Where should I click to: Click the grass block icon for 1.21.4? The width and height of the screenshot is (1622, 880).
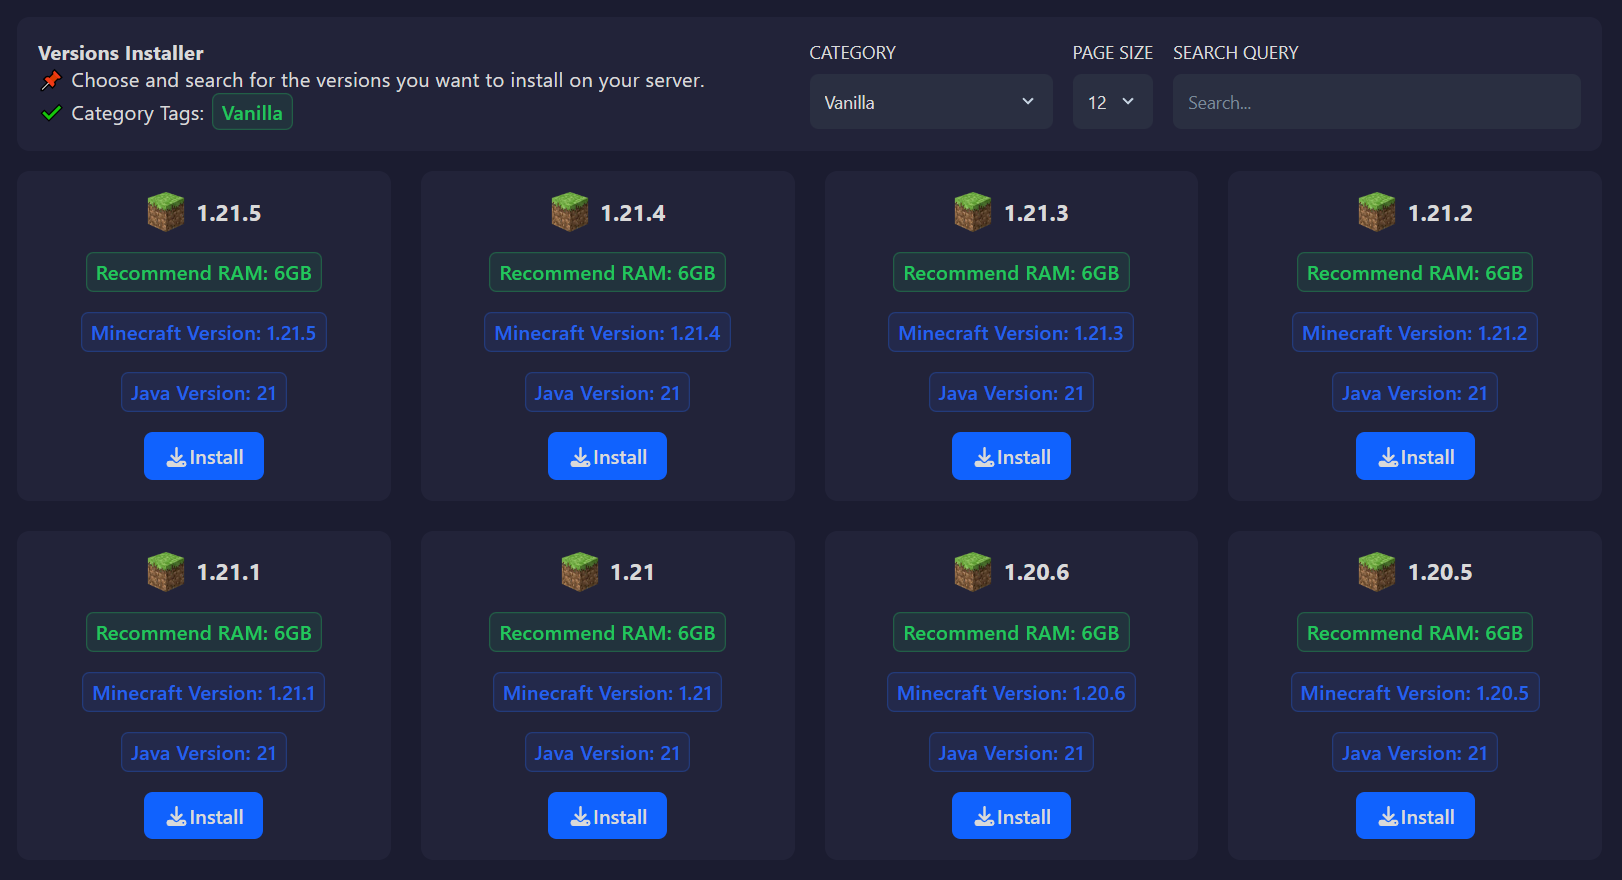click(570, 212)
